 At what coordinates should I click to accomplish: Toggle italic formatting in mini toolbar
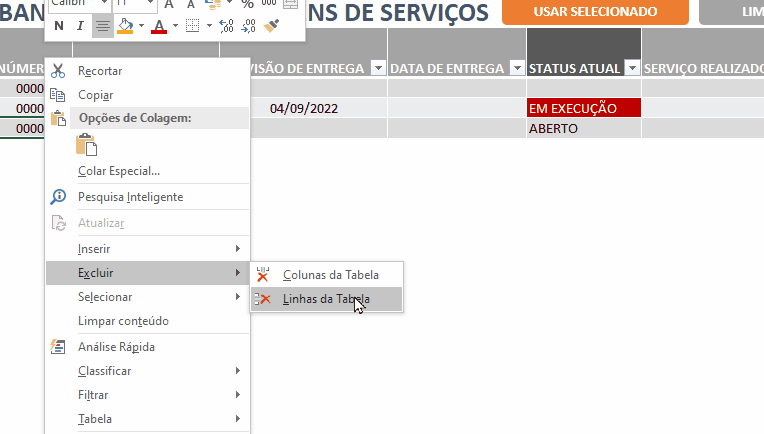80,26
